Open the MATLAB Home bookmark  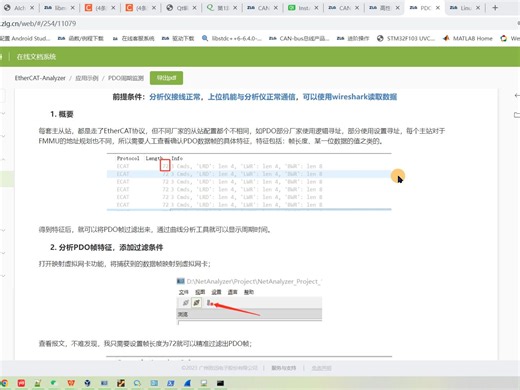[467, 38]
